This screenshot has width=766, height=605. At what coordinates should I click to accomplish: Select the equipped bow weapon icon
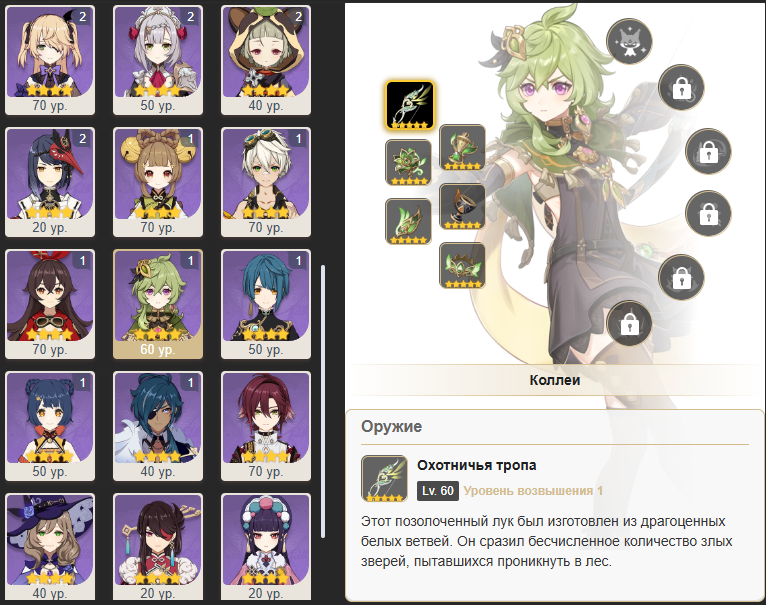point(409,106)
